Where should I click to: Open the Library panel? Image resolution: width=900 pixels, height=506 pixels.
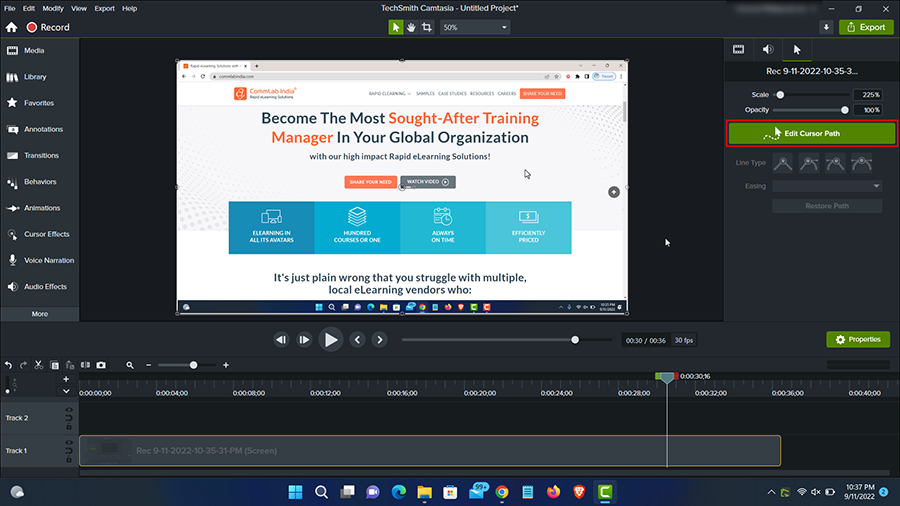[40, 77]
